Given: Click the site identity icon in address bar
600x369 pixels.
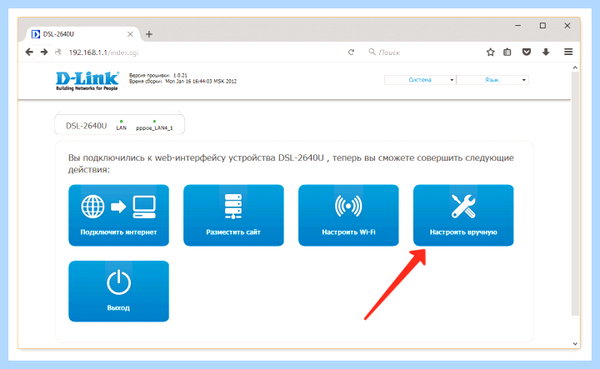Looking at the screenshot, I should point(58,52).
